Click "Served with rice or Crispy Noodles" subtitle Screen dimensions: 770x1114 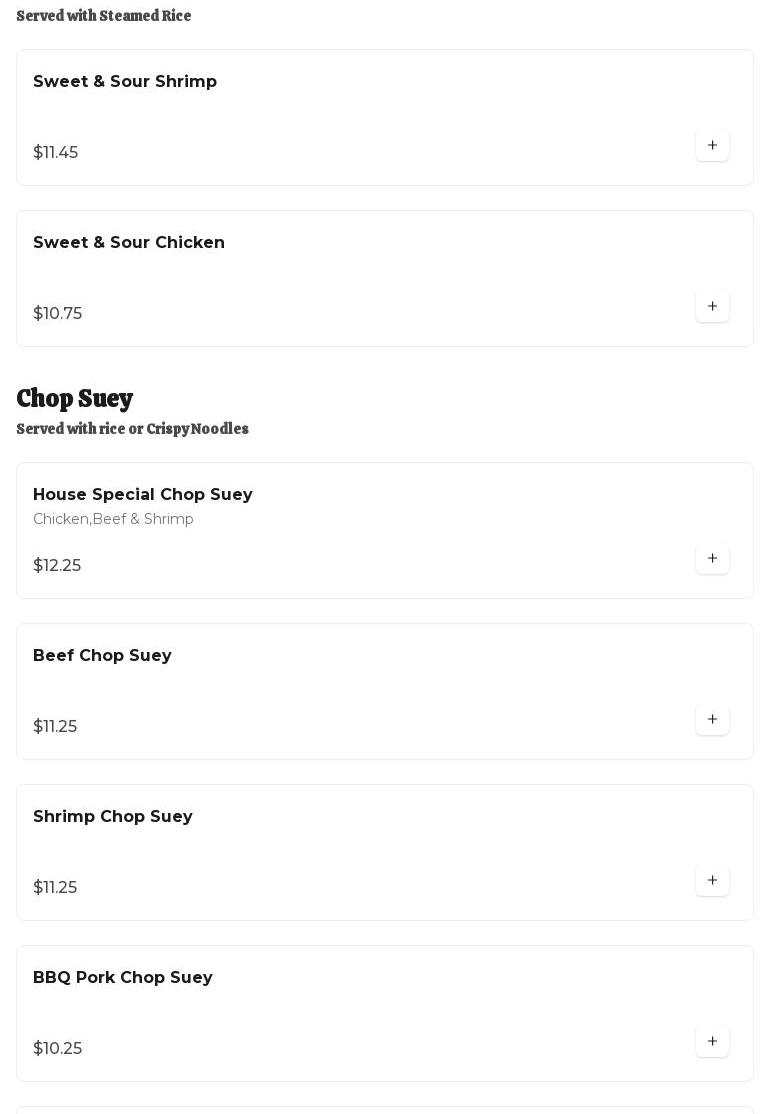(132, 429)
